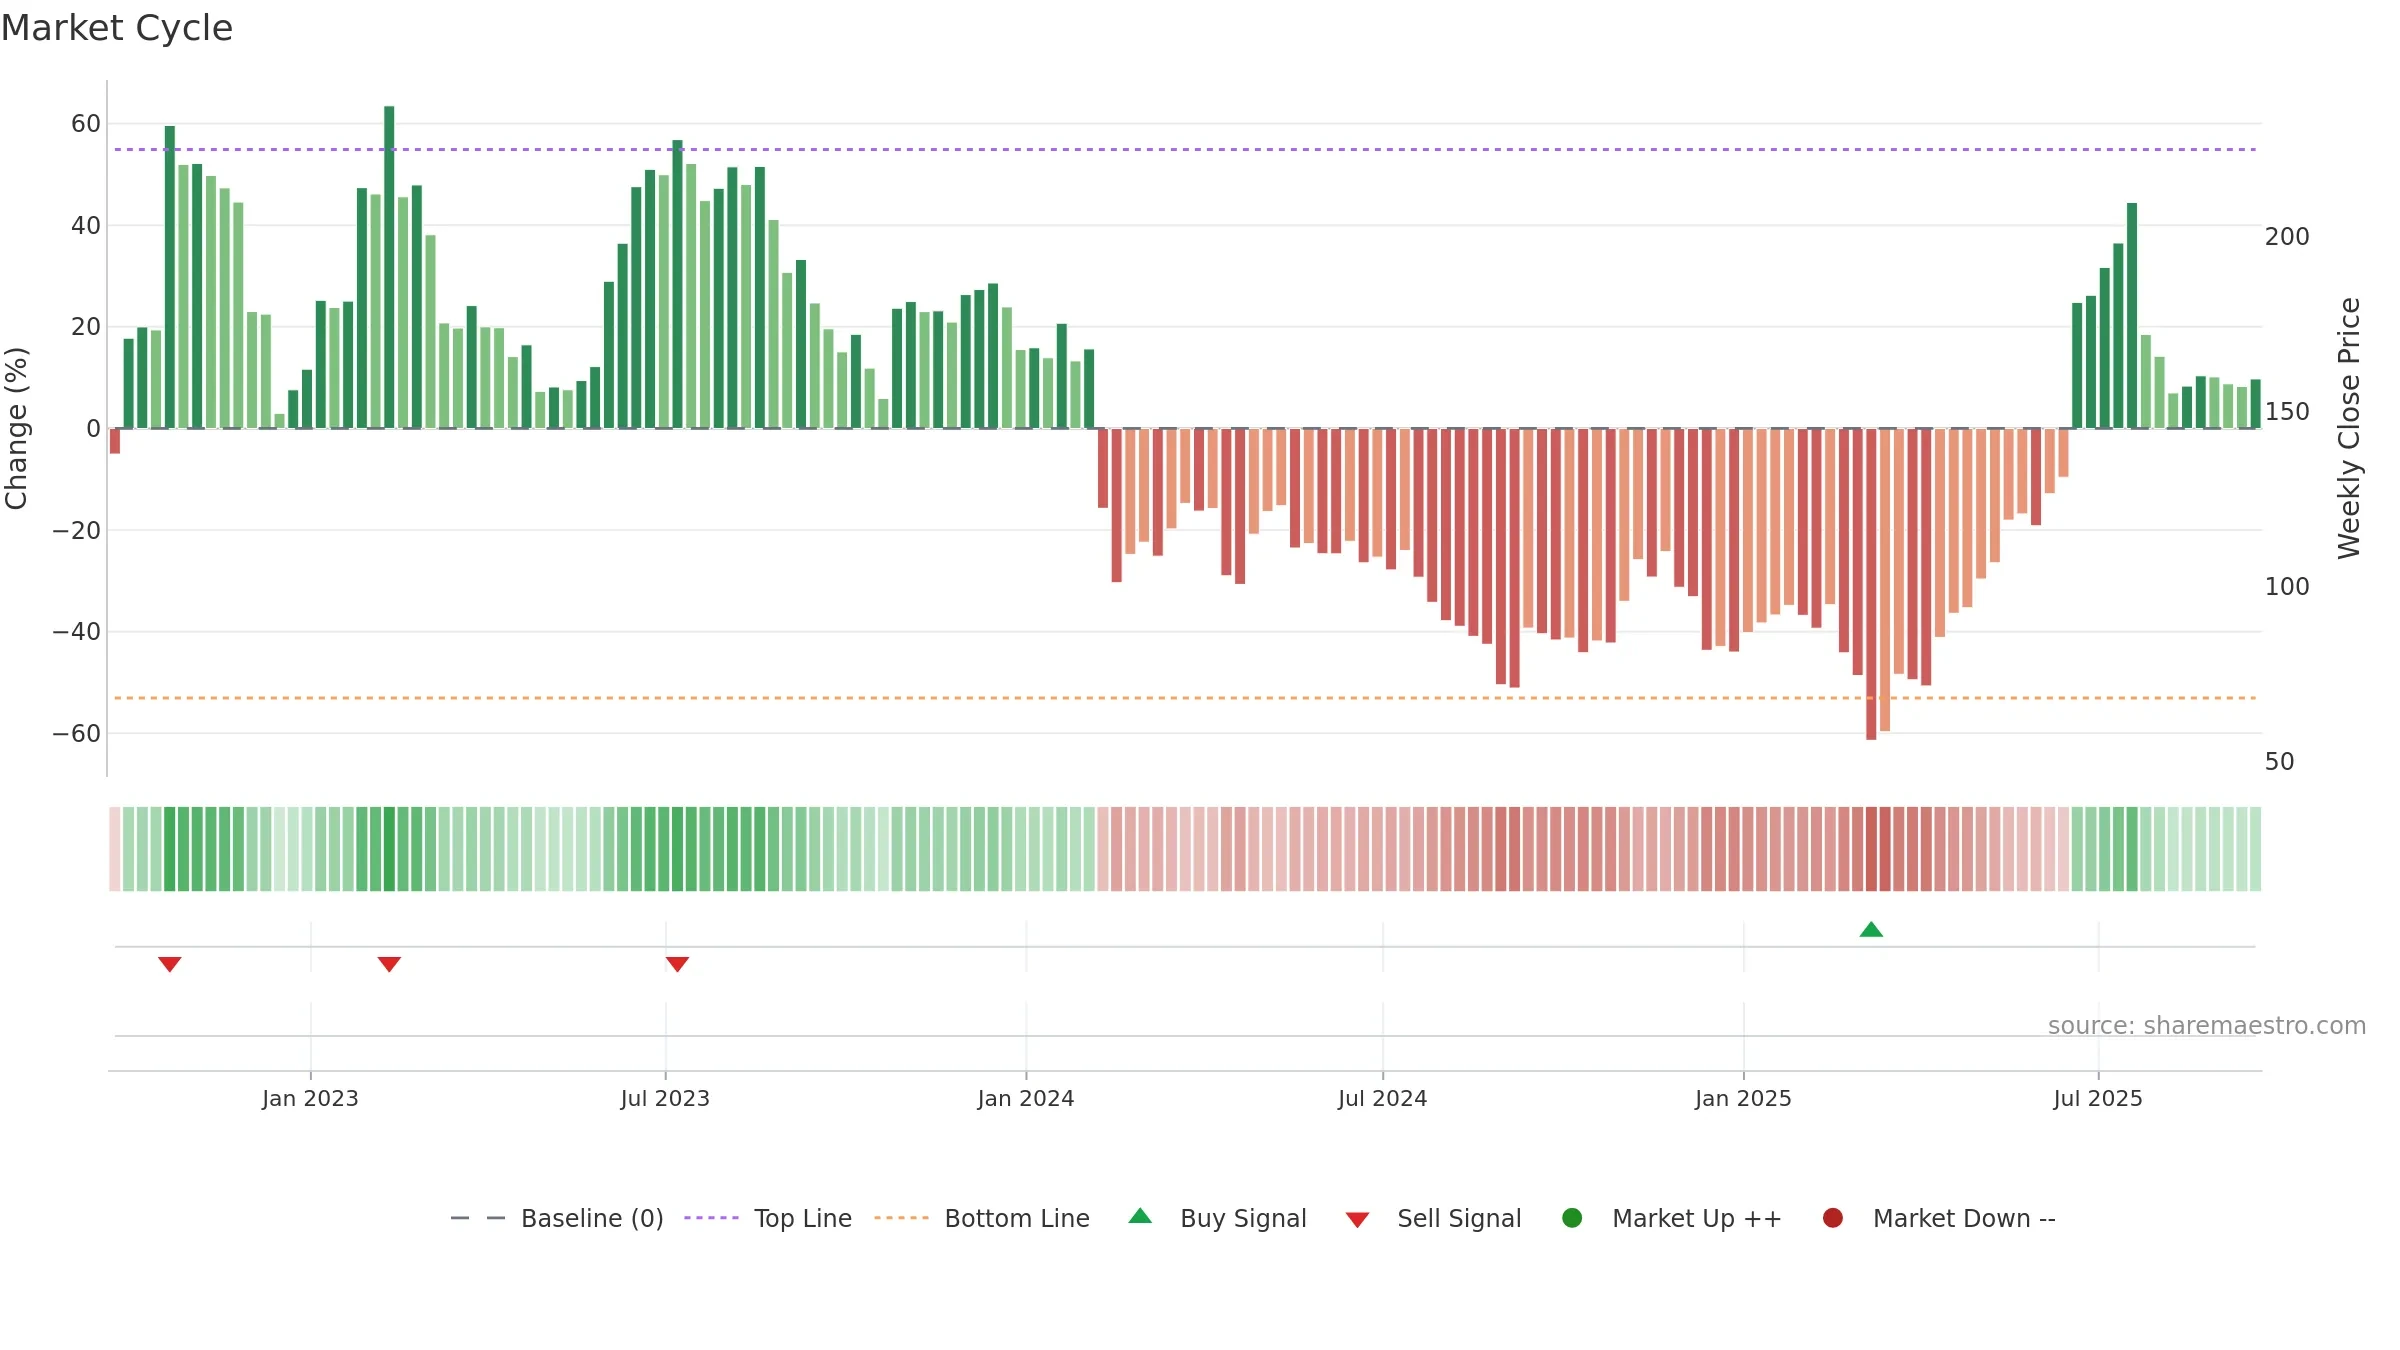
Task: Toggle the Baseline (0) legend entry
Action: (557, 1218)
